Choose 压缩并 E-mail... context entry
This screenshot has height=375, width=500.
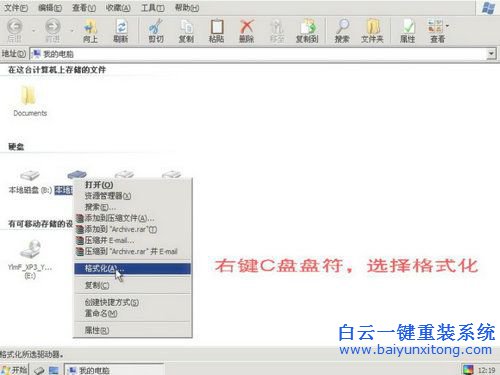[x=132, y=240]
